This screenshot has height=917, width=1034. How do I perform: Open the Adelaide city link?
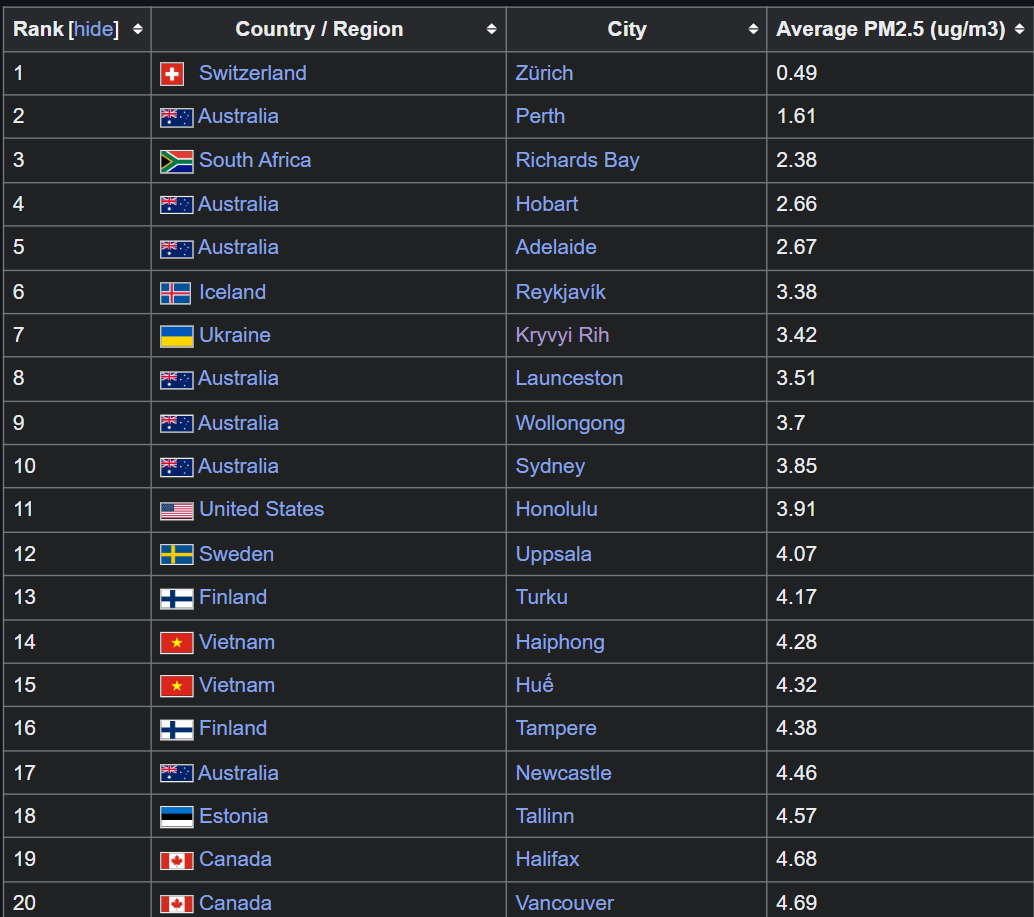556,247
